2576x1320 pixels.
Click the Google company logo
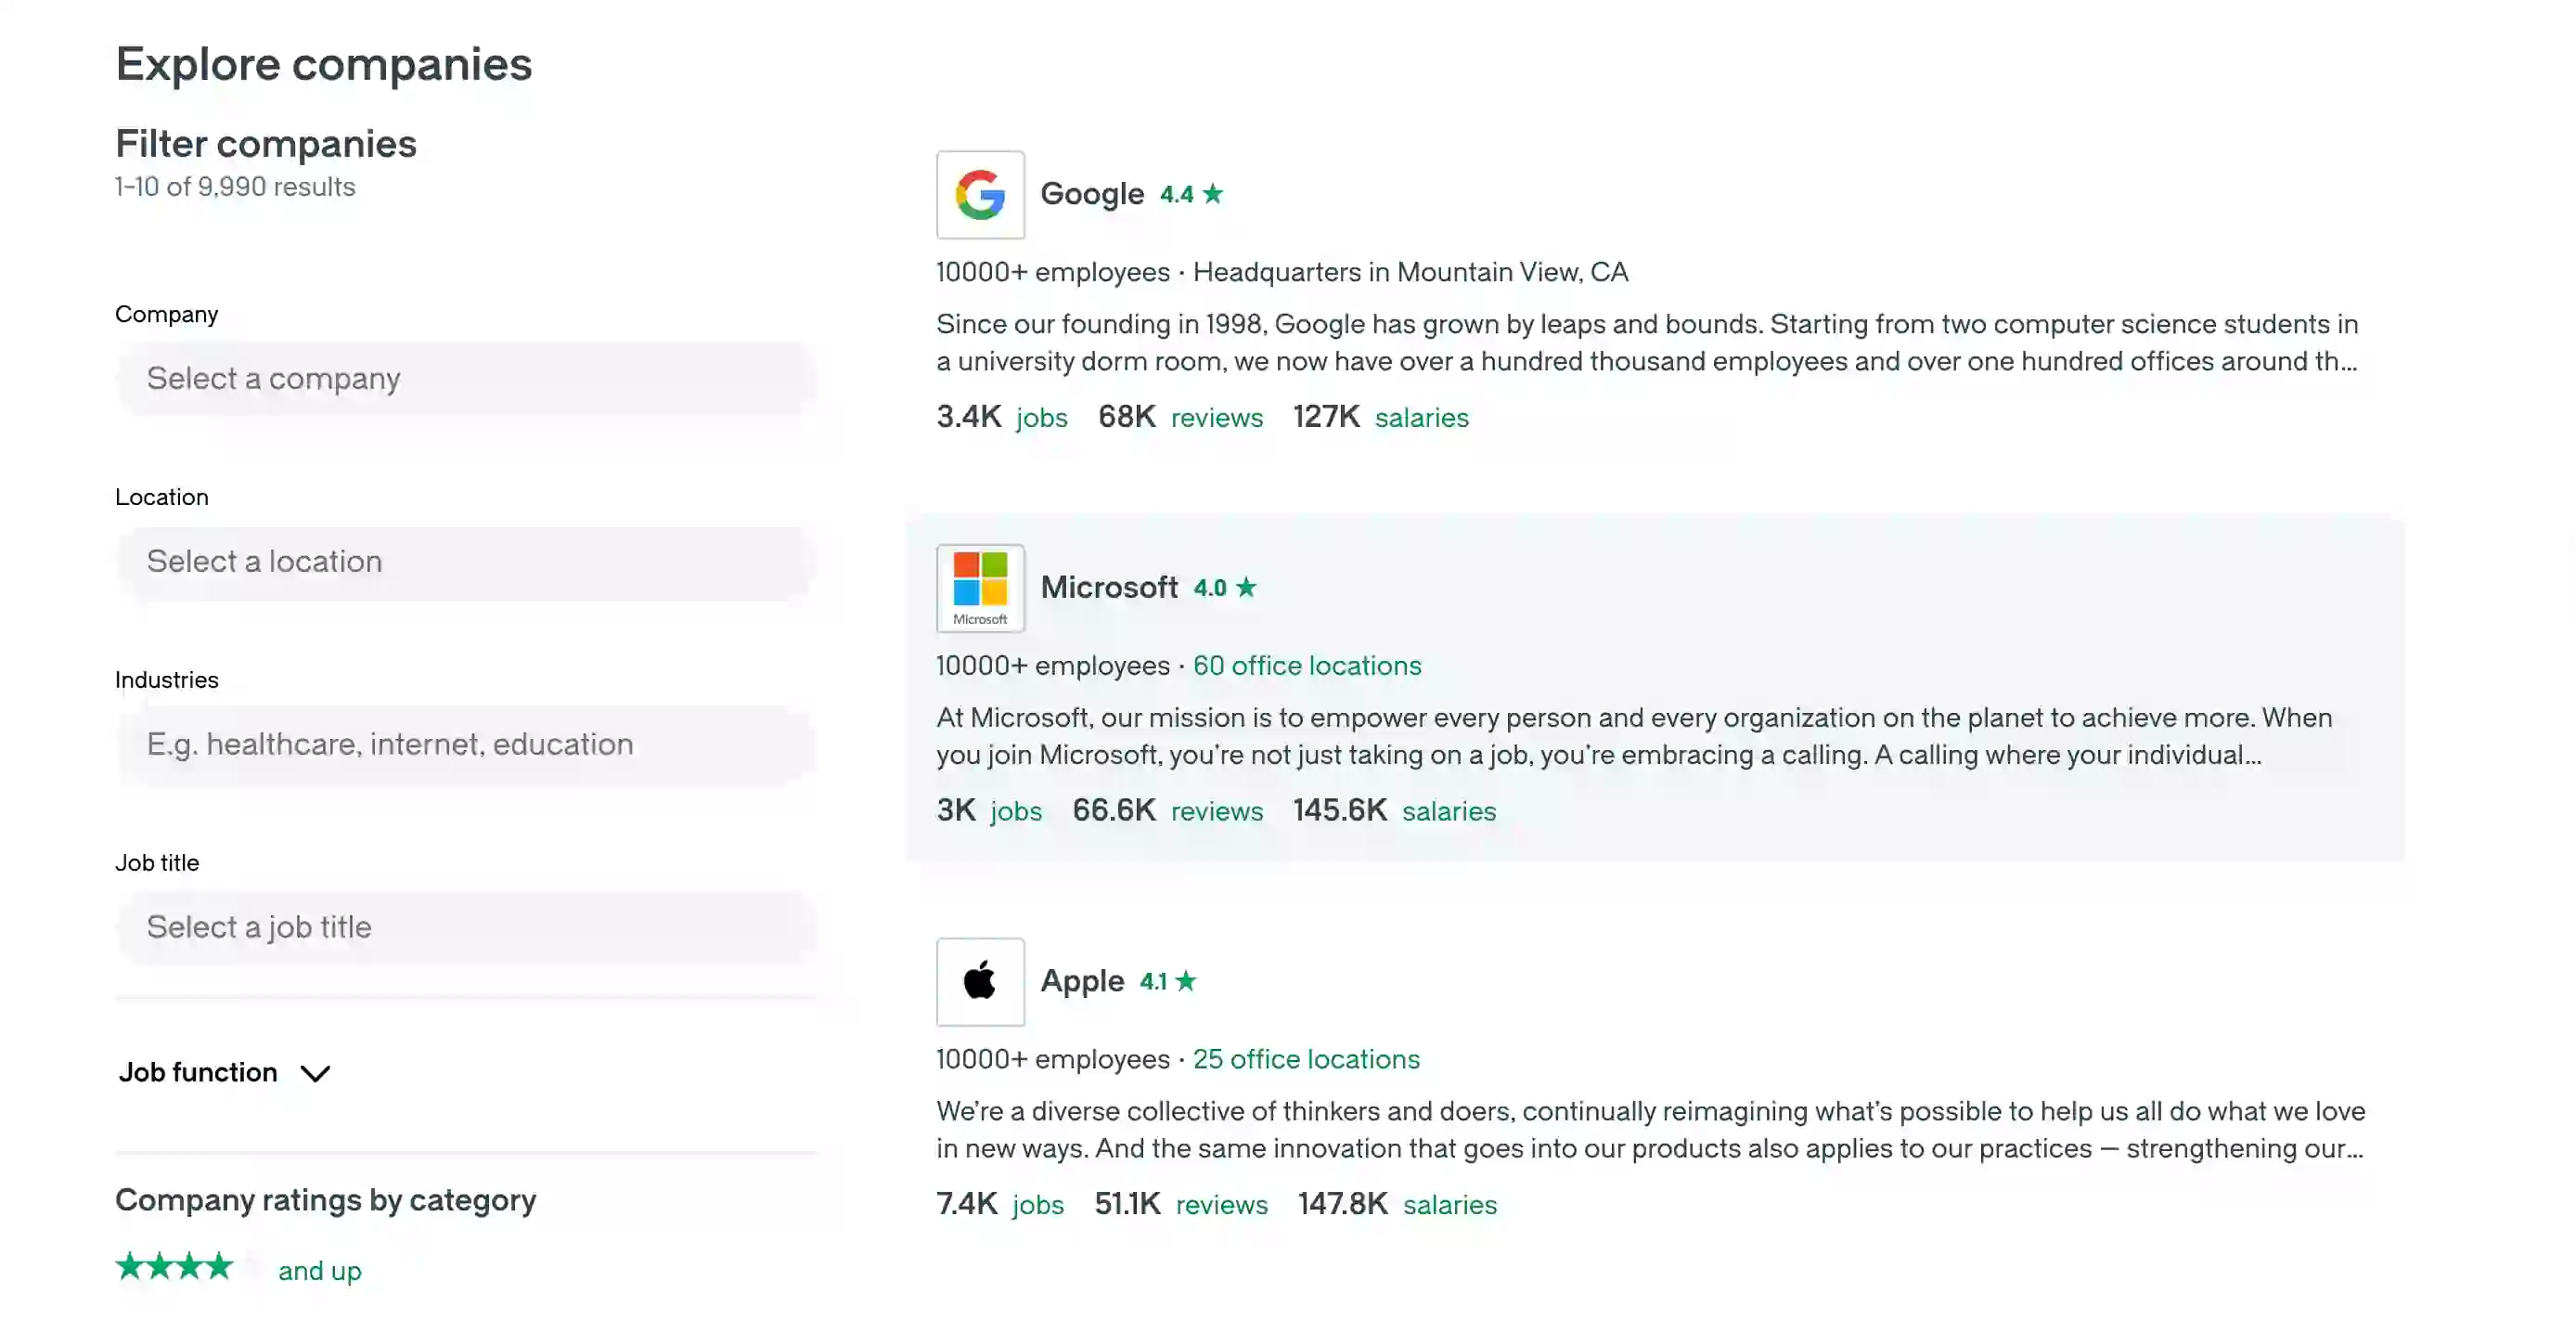point(980,195)
